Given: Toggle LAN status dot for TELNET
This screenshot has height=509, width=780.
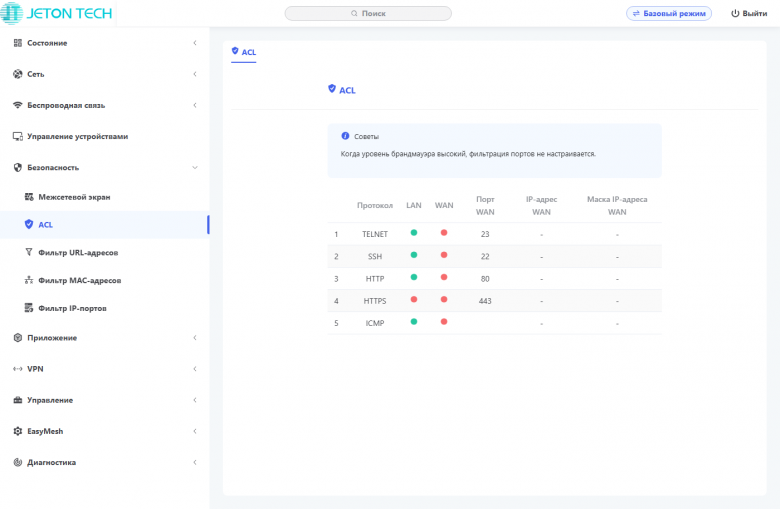Looking at the screenshot, I should pos(413,233).
